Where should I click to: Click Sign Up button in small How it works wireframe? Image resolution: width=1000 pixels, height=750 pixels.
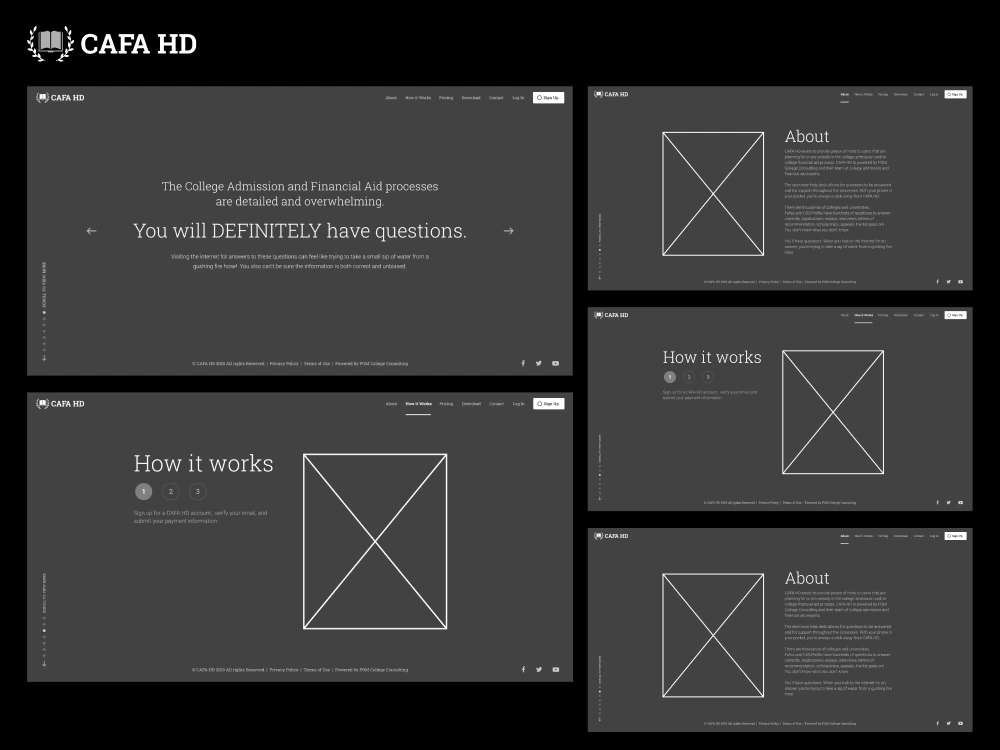coord(955,315)
